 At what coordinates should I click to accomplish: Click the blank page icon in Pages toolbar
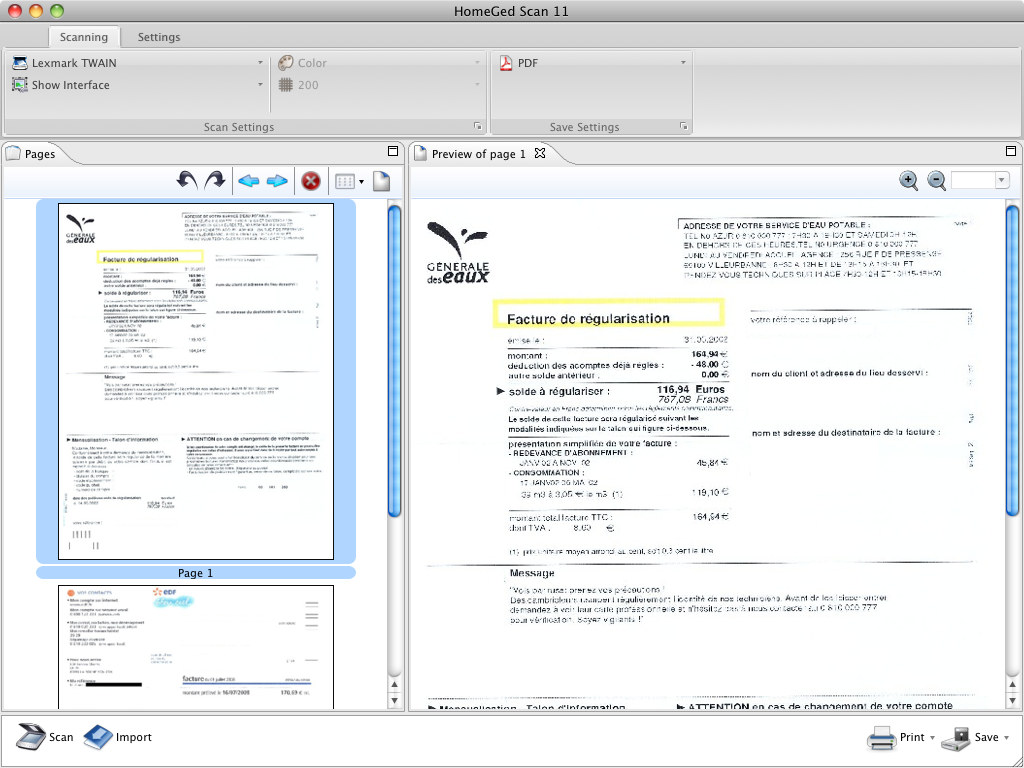click(x=381, y=181)
